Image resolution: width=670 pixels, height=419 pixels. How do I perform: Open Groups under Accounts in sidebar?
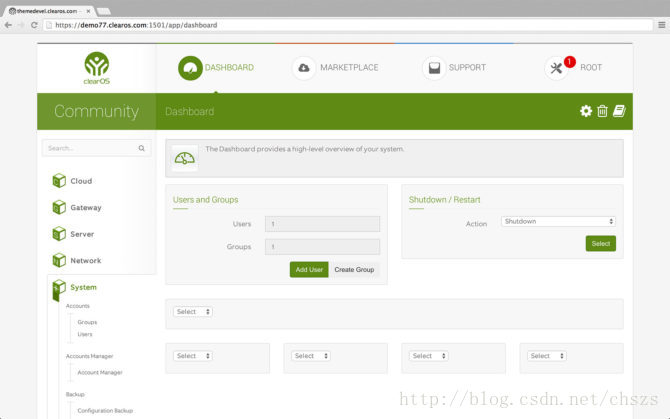pos(87,322)
